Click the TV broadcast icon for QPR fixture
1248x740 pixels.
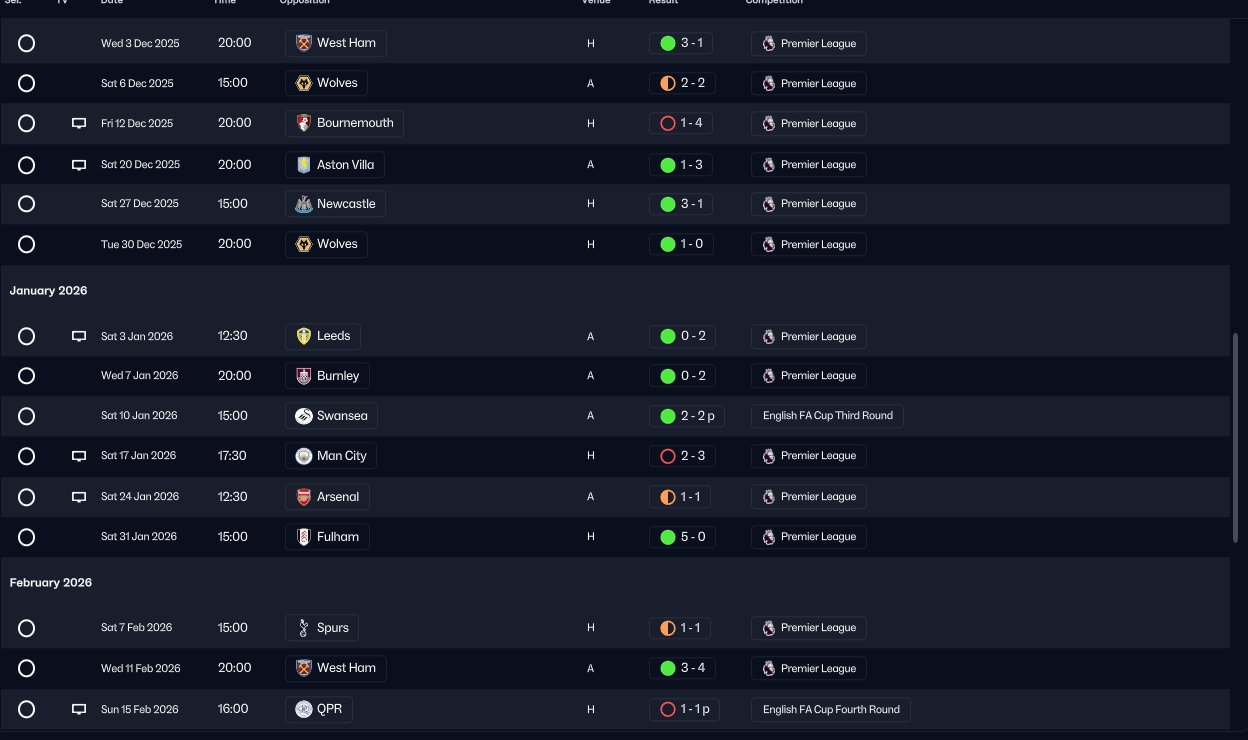tap(79, 710)
